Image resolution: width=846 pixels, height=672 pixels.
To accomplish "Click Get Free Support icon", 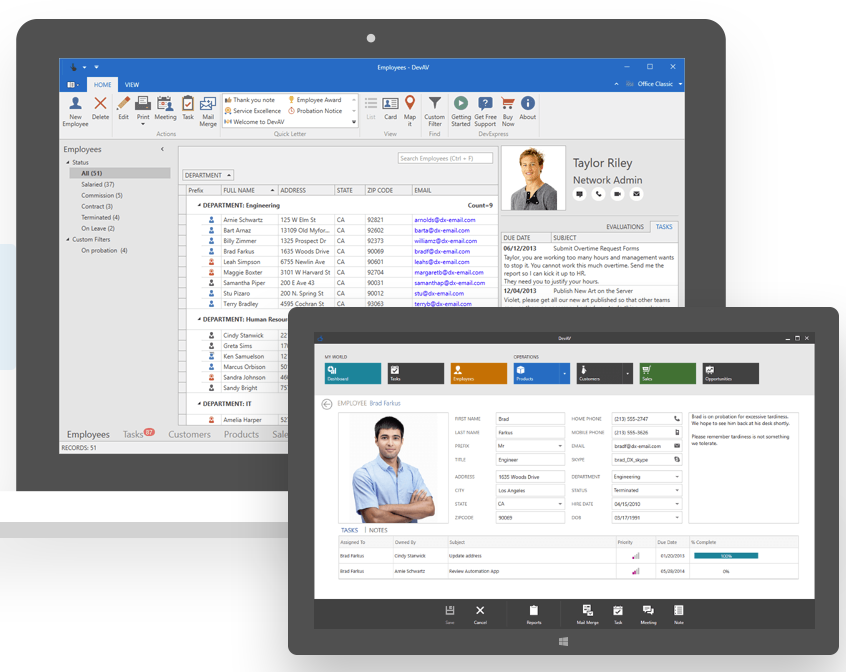I will (x=485, y=103).
